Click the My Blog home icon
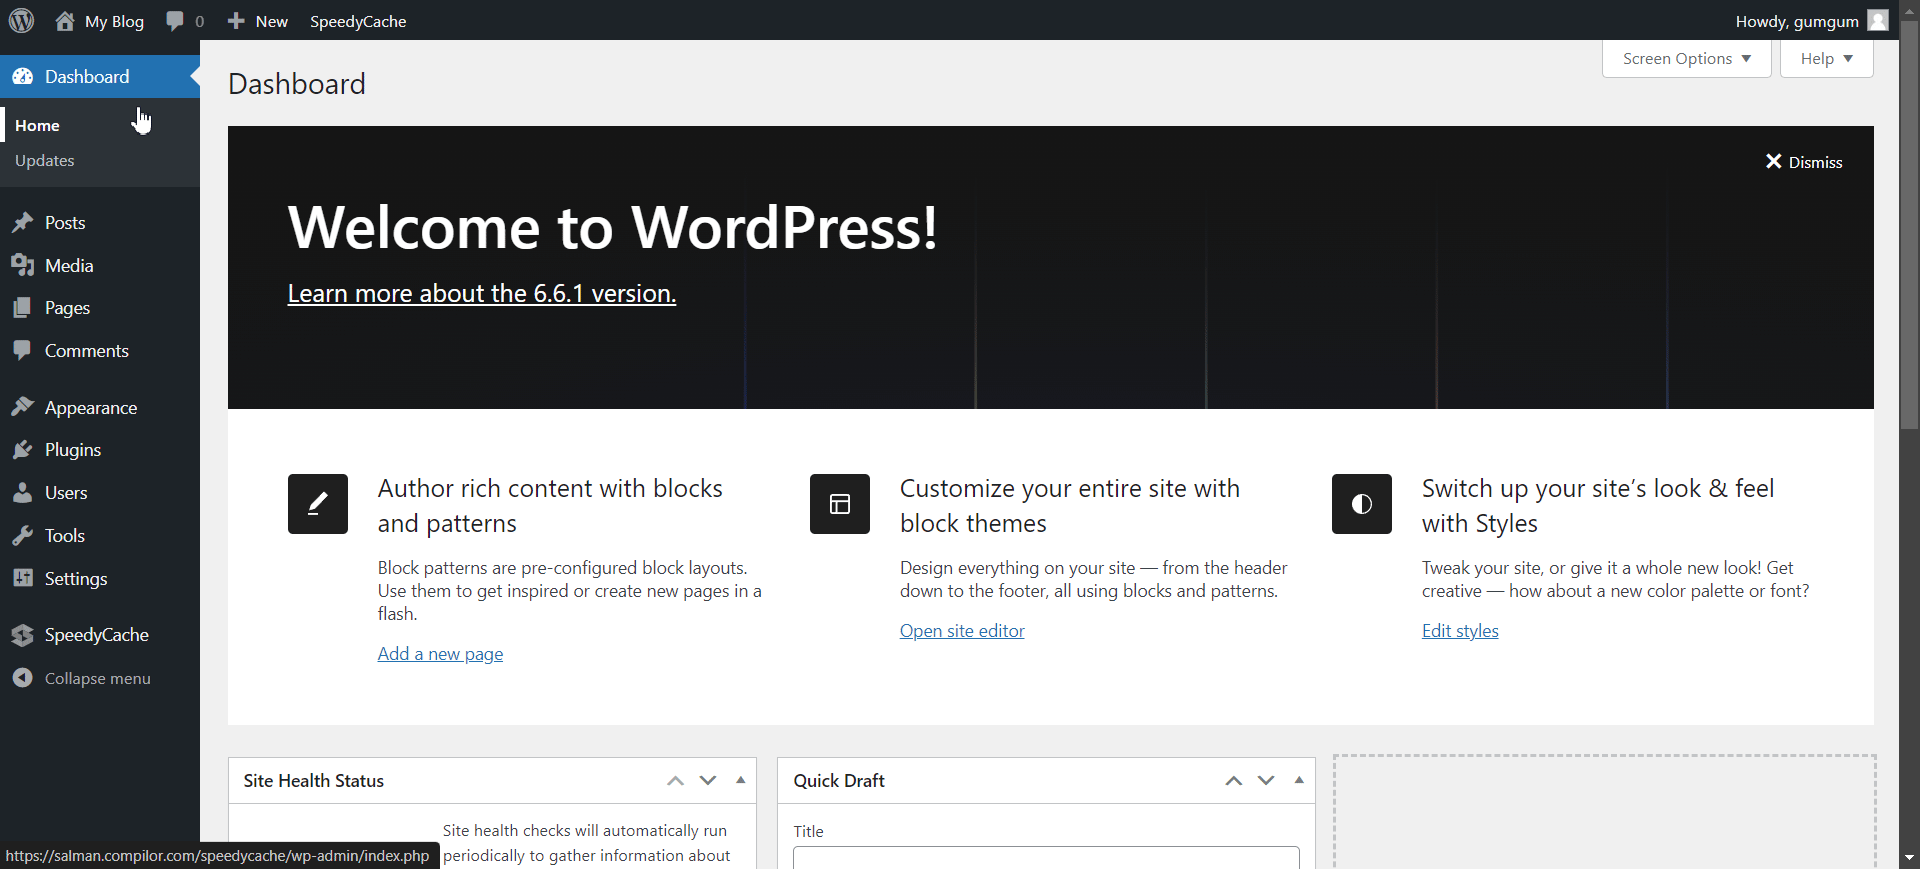 [65, 21]
